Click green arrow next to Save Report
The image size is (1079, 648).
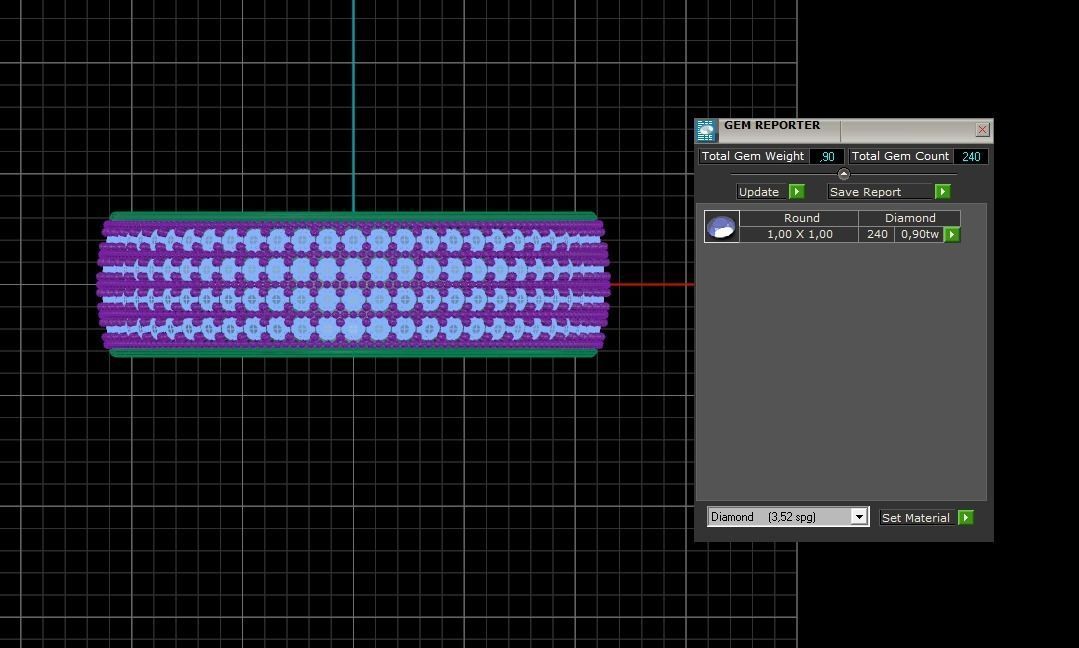click(x=942, y=192)
